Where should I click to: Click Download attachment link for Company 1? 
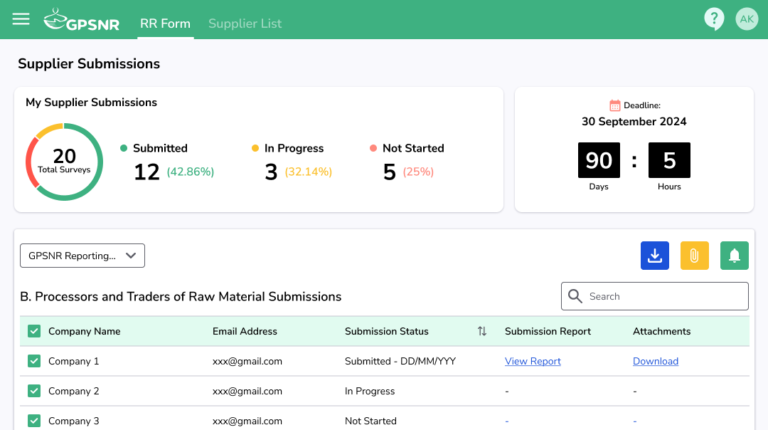pyautogui.click(x=655, y=361)
